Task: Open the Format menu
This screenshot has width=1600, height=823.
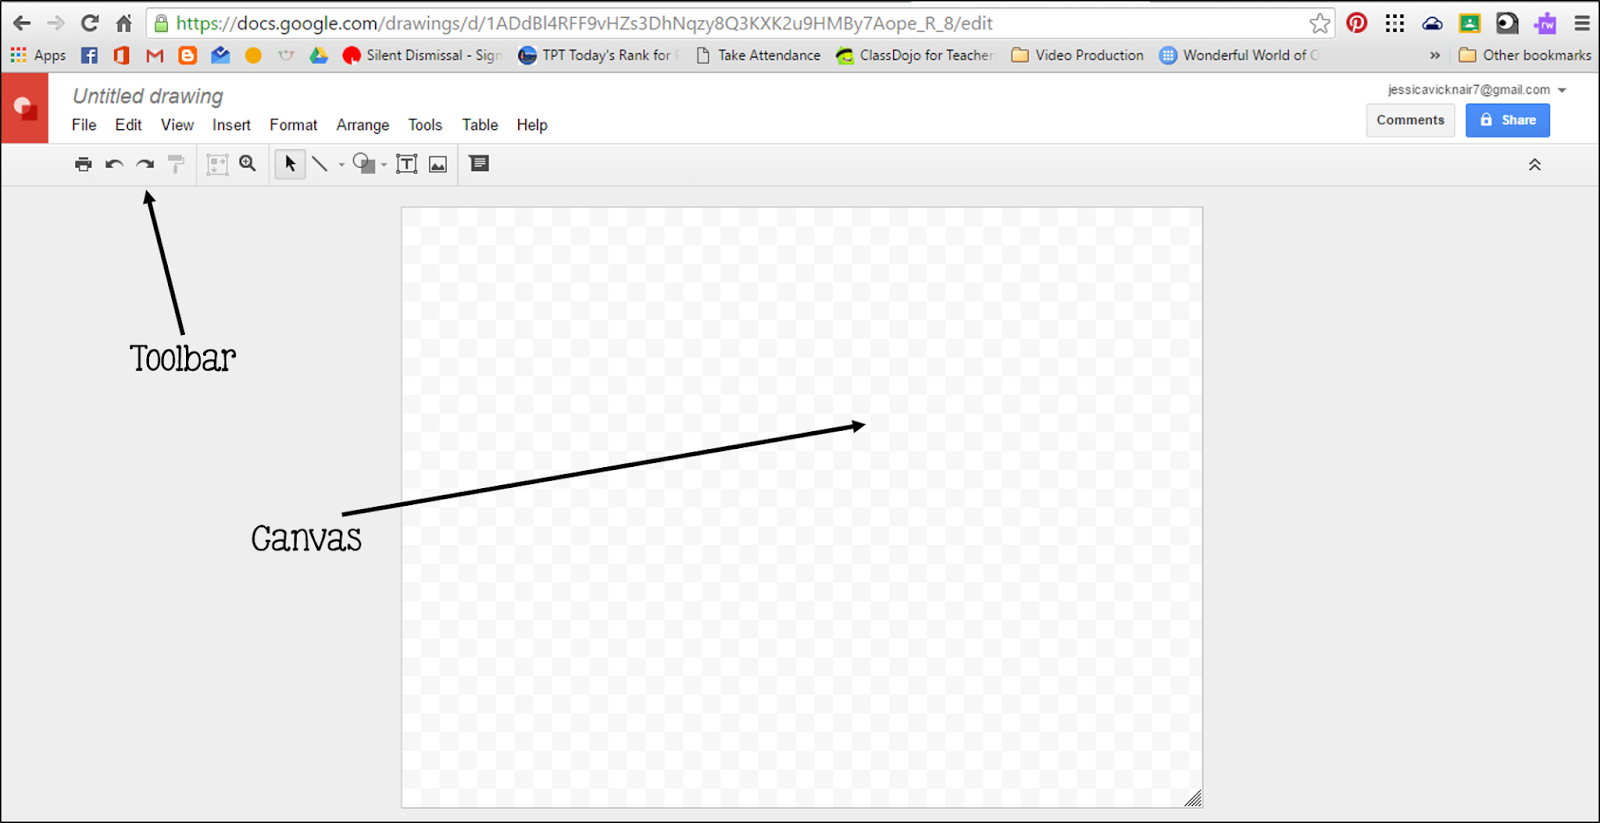Action: click(293, 125)
